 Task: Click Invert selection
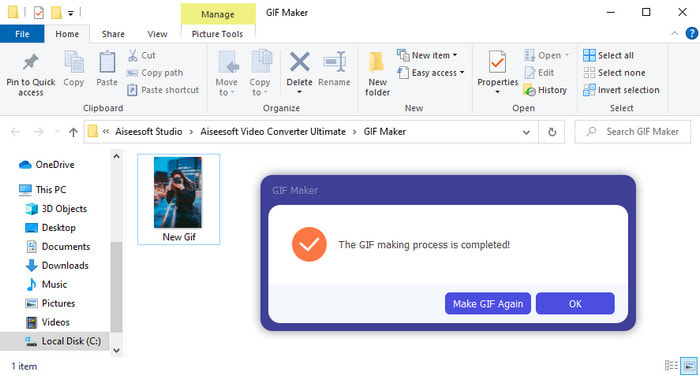621,90
